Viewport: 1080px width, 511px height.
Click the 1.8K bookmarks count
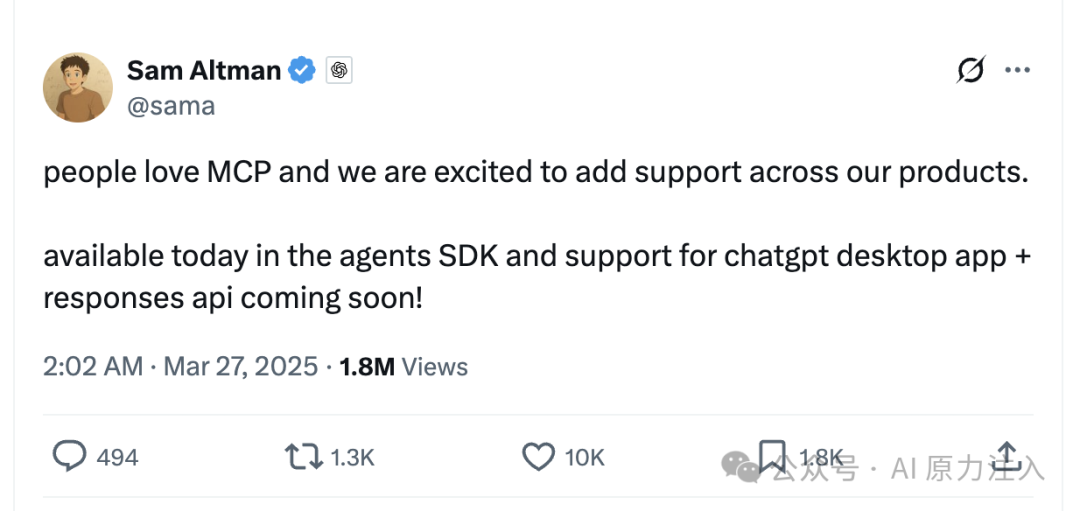pos(821,457)
